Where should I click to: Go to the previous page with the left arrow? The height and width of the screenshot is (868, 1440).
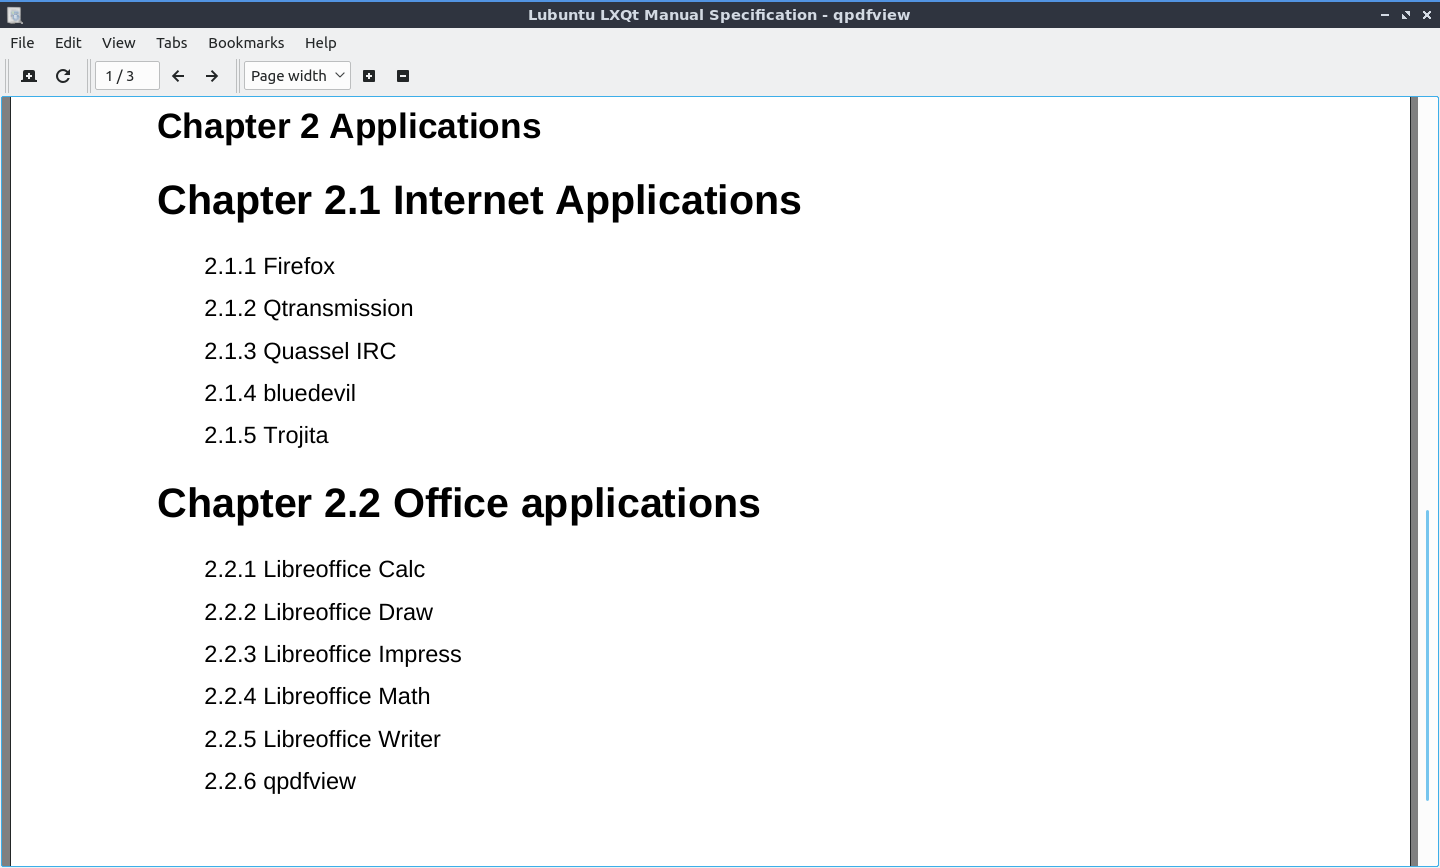pyautogui.click(x=178, y=76)
